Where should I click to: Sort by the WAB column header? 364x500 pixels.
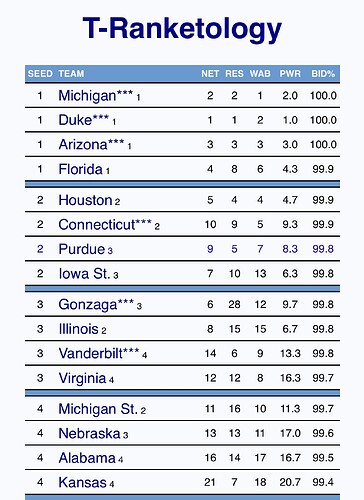pyautogui.click(x=260, y=74)
